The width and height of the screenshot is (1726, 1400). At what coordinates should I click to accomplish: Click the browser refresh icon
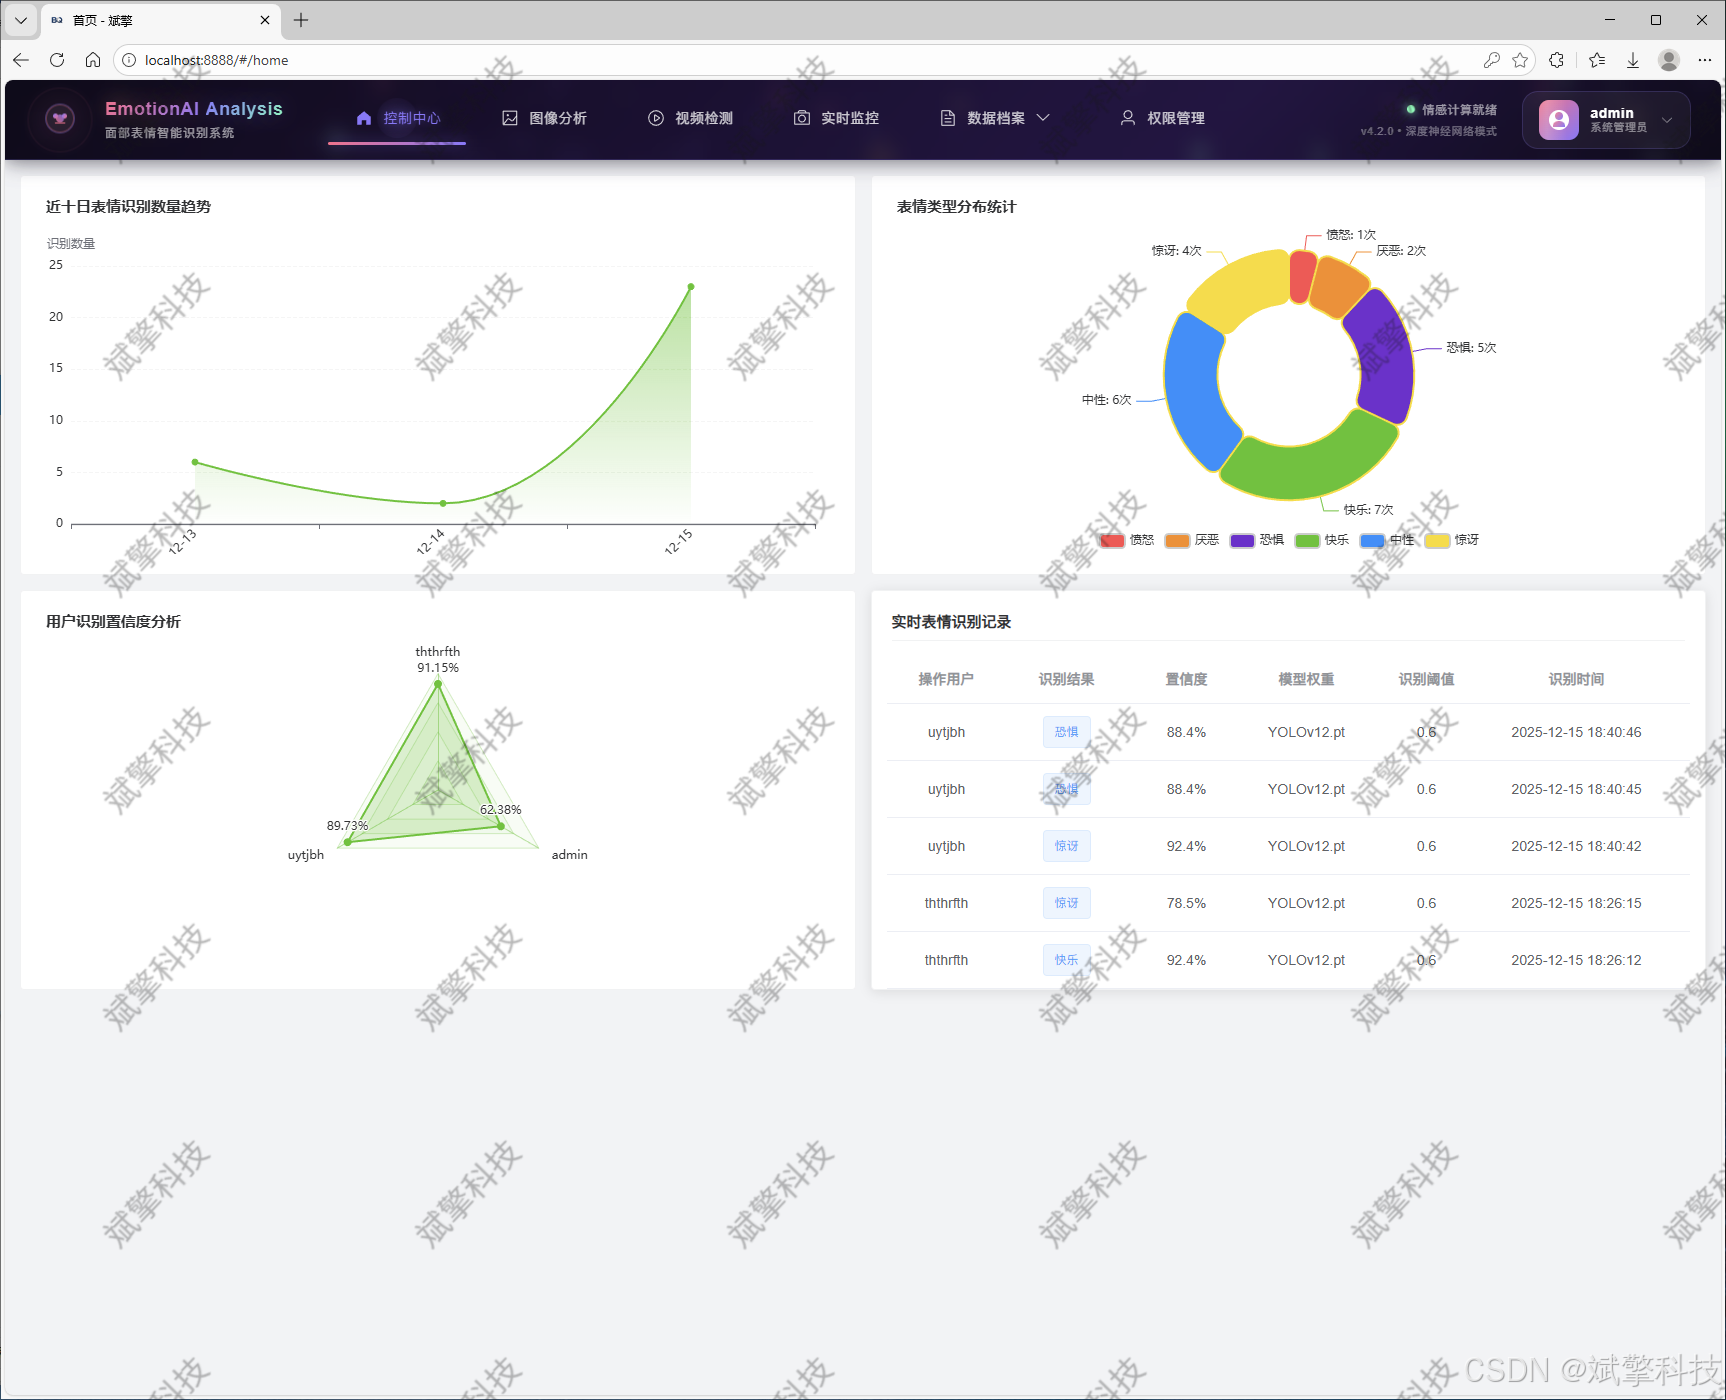point(57,60)
